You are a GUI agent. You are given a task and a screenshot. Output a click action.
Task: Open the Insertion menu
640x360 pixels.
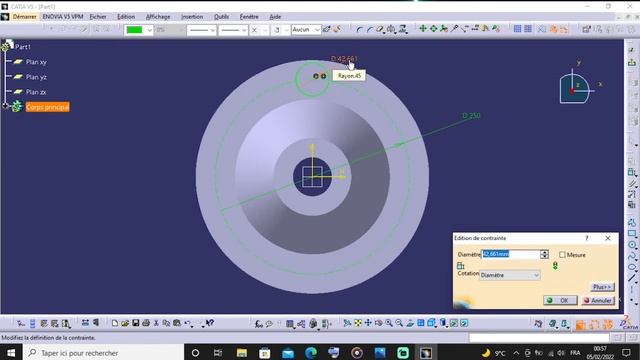click(192, 17)
